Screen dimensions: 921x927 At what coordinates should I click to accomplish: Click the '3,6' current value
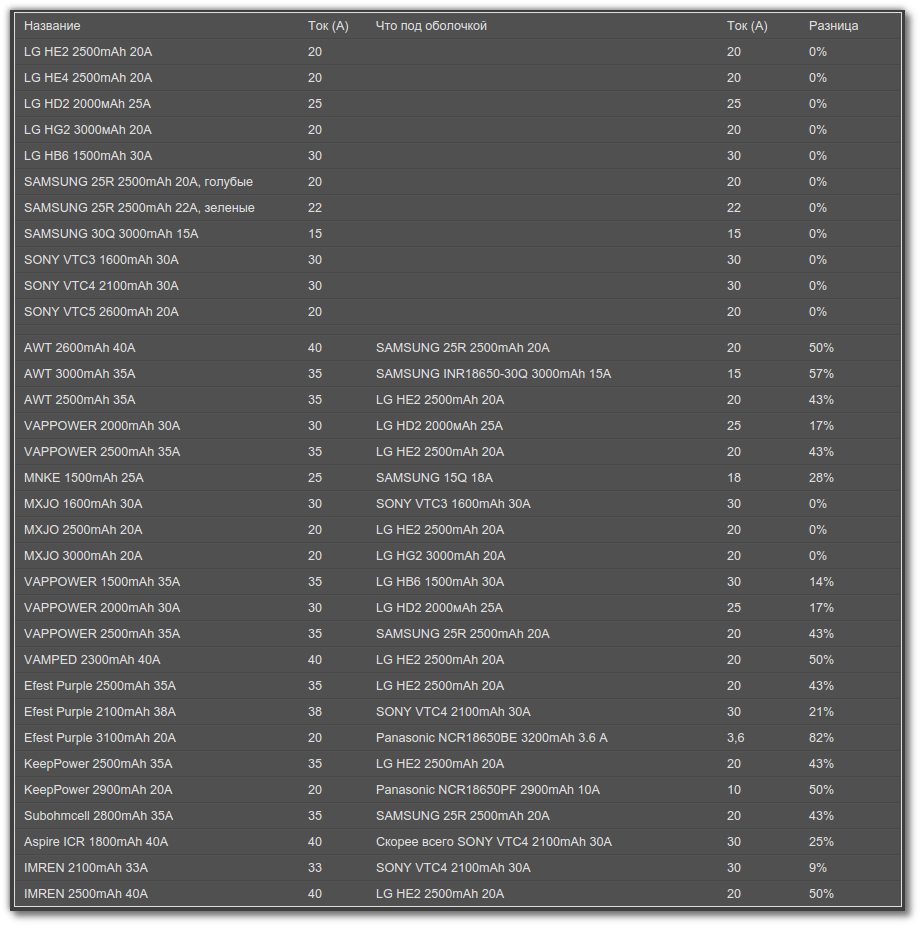pos(735,738)
